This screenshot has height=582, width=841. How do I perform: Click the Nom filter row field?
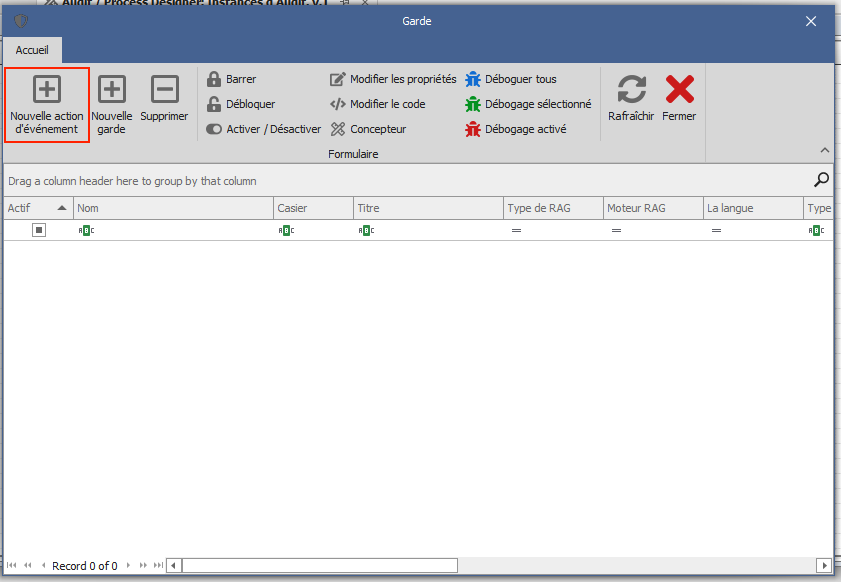click(x=173, y=230)
